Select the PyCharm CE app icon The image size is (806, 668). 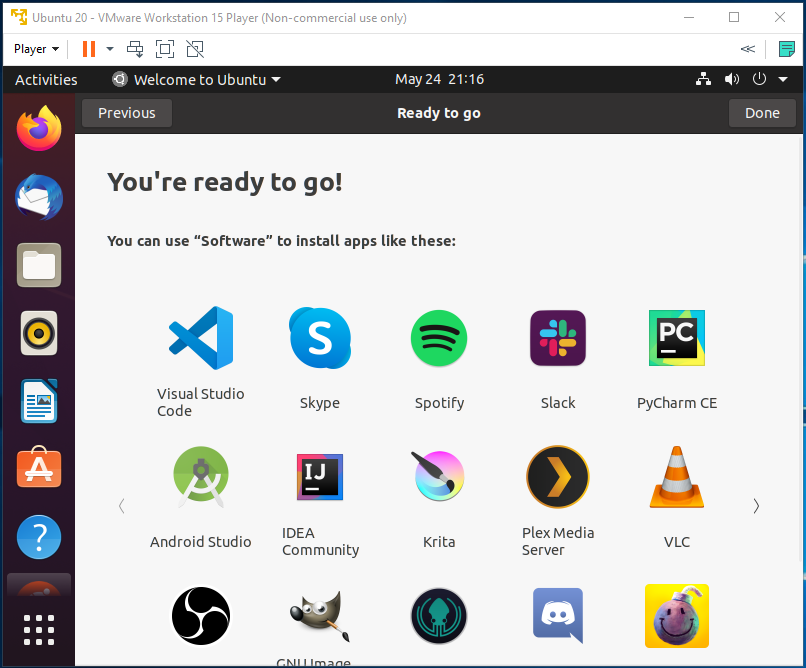tap(677, 338)
